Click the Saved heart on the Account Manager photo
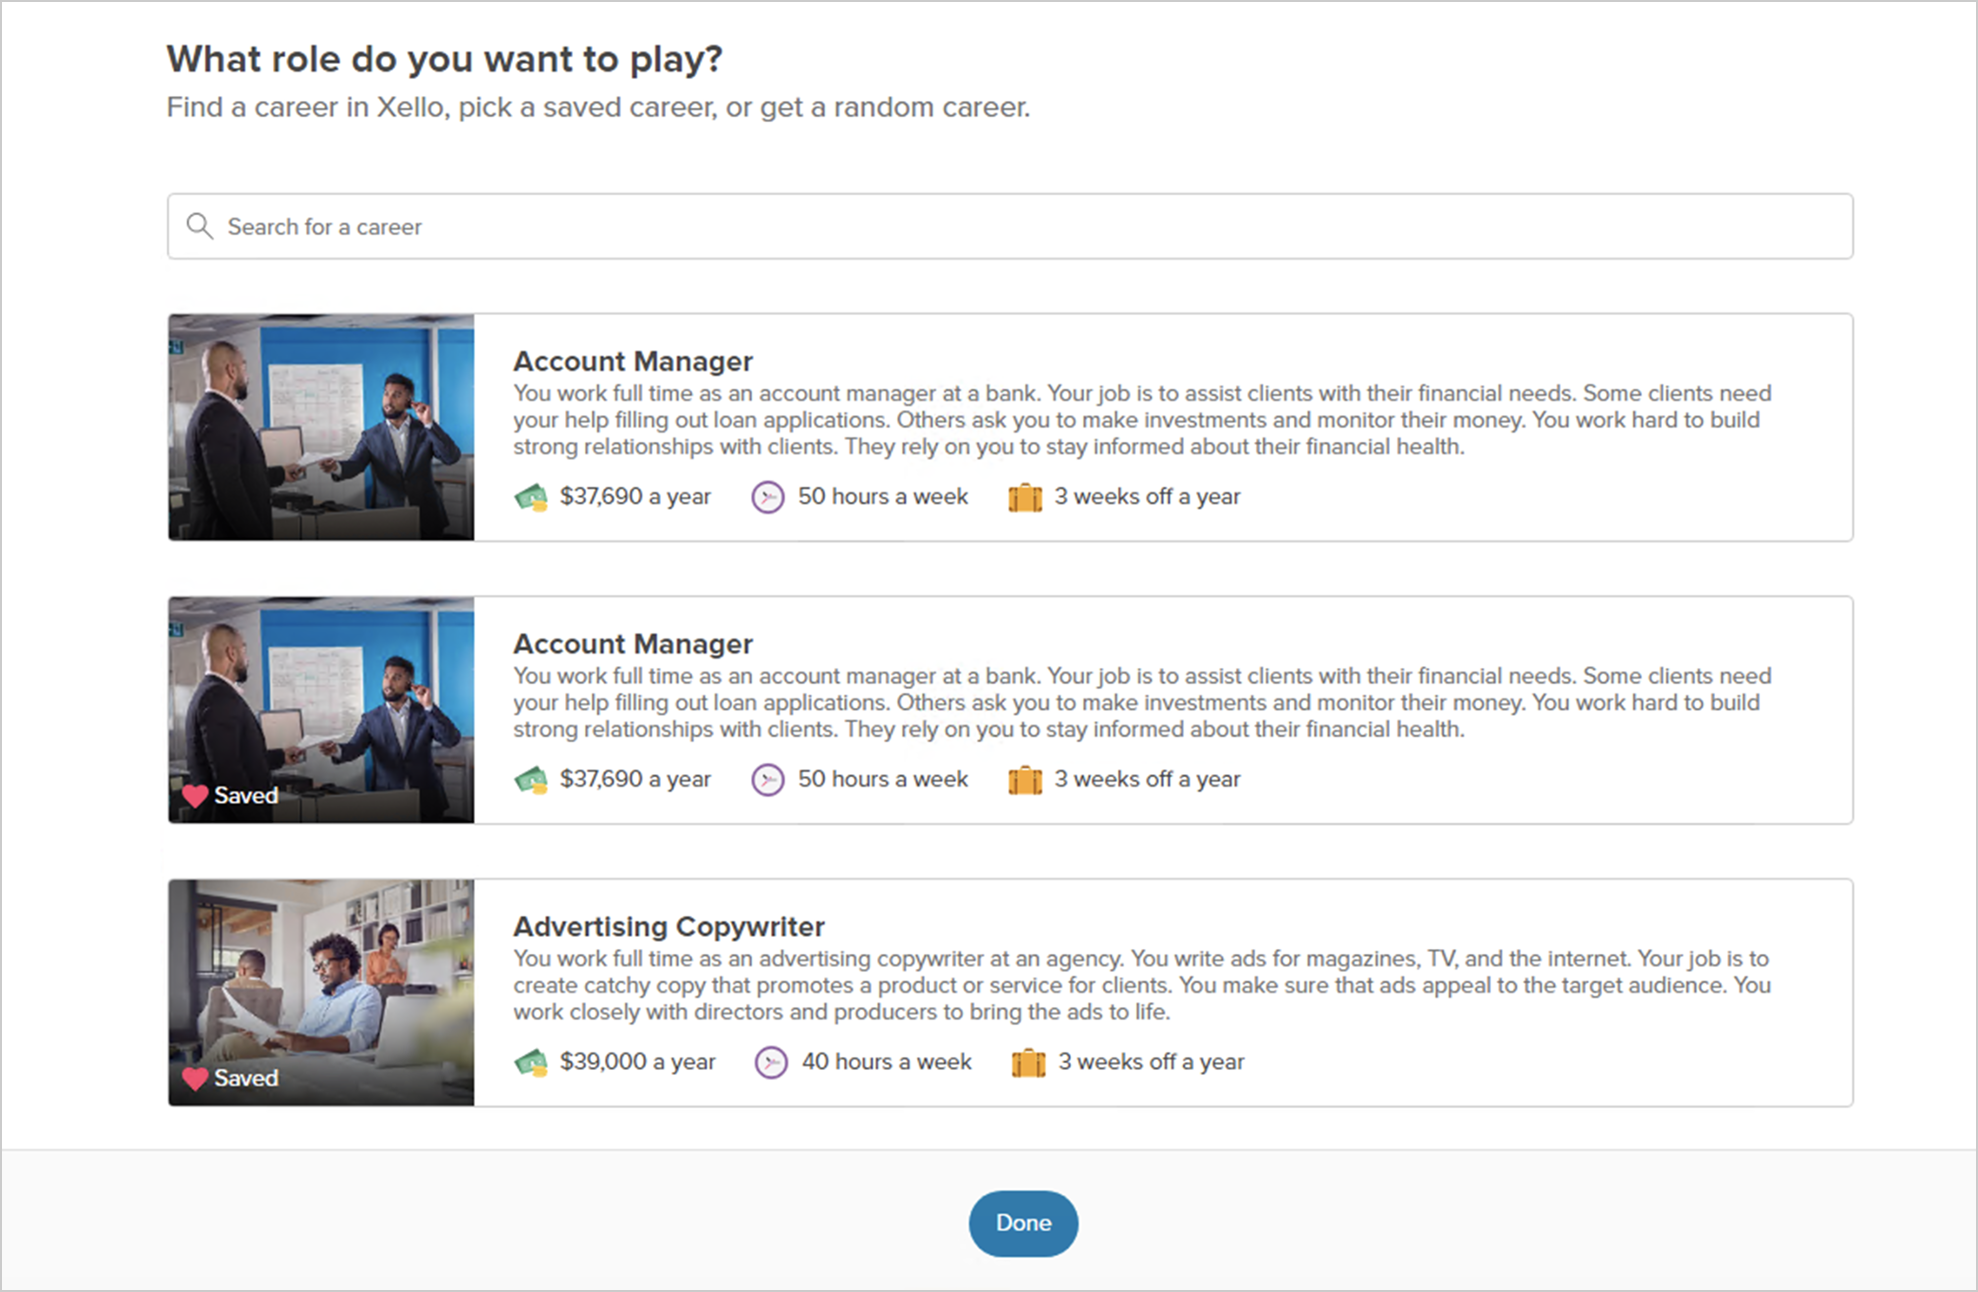 pyautogui.click(x=195, y=796)
